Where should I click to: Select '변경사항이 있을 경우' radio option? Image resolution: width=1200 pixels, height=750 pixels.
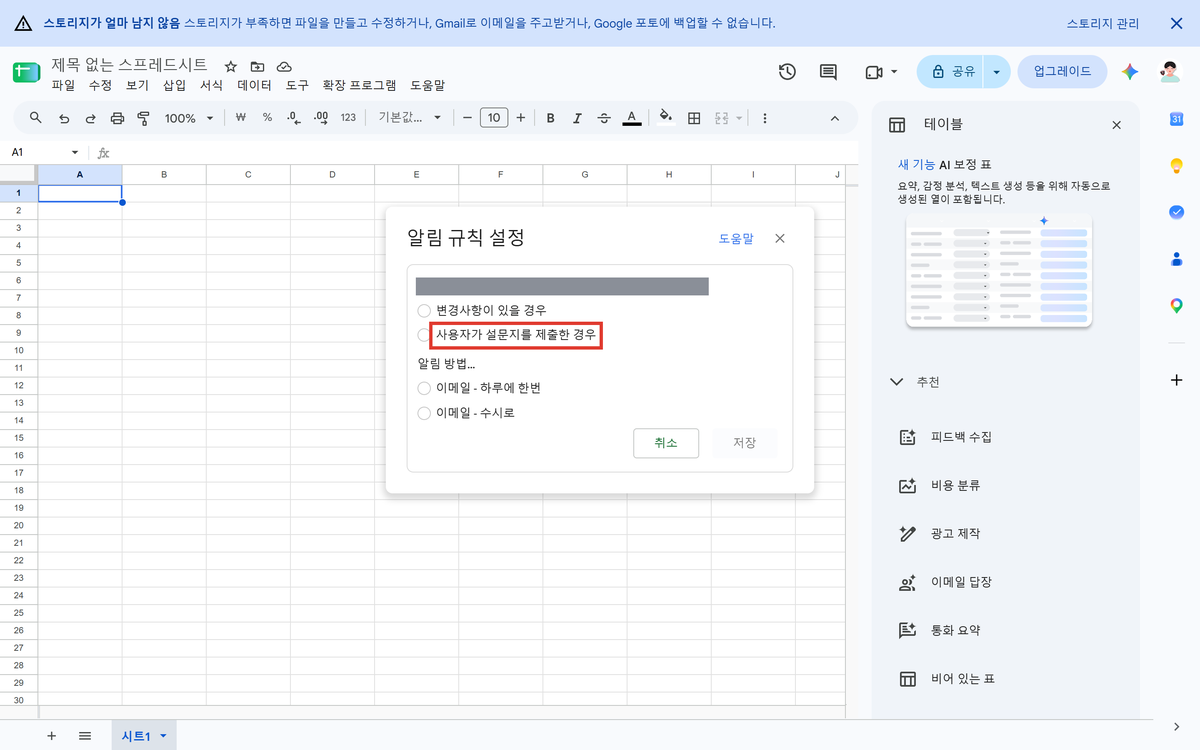pyautogui.click(x=424, y=311)
